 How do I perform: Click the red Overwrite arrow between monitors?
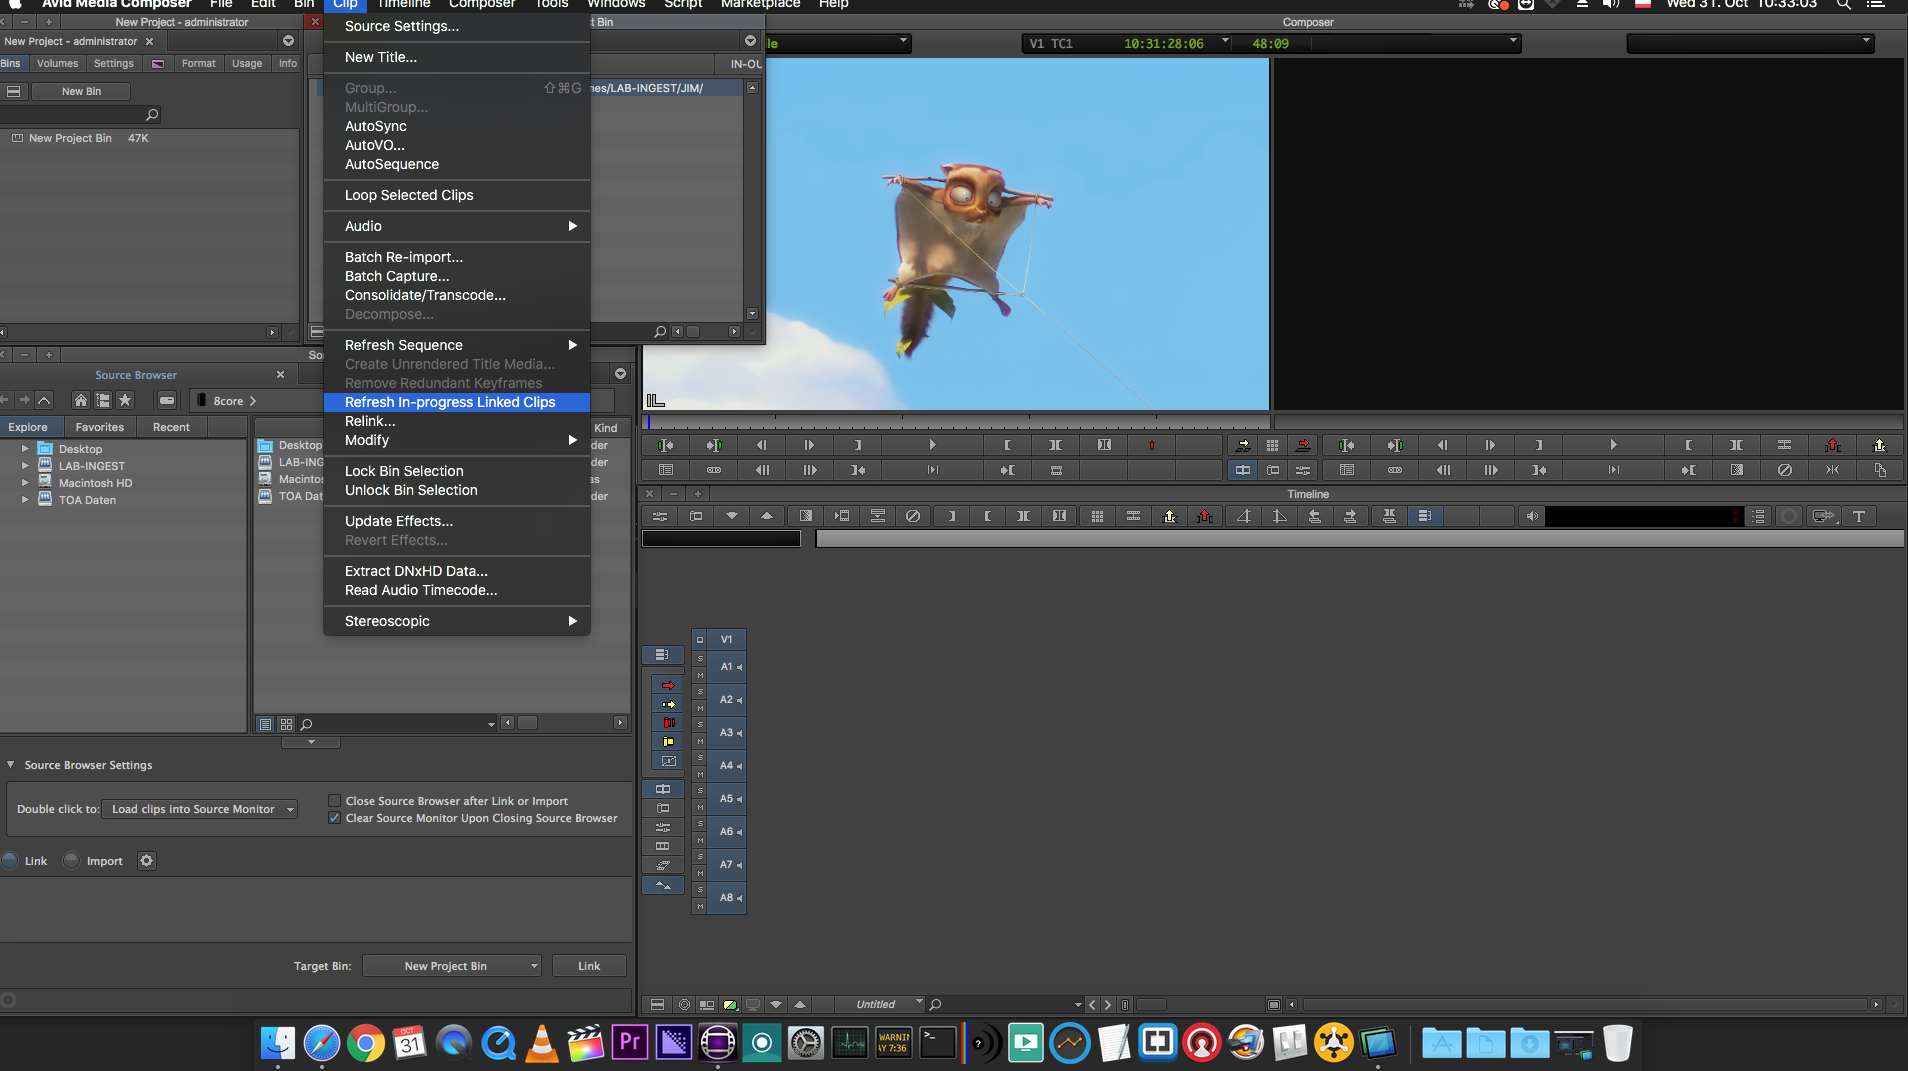click(1303, 445)
